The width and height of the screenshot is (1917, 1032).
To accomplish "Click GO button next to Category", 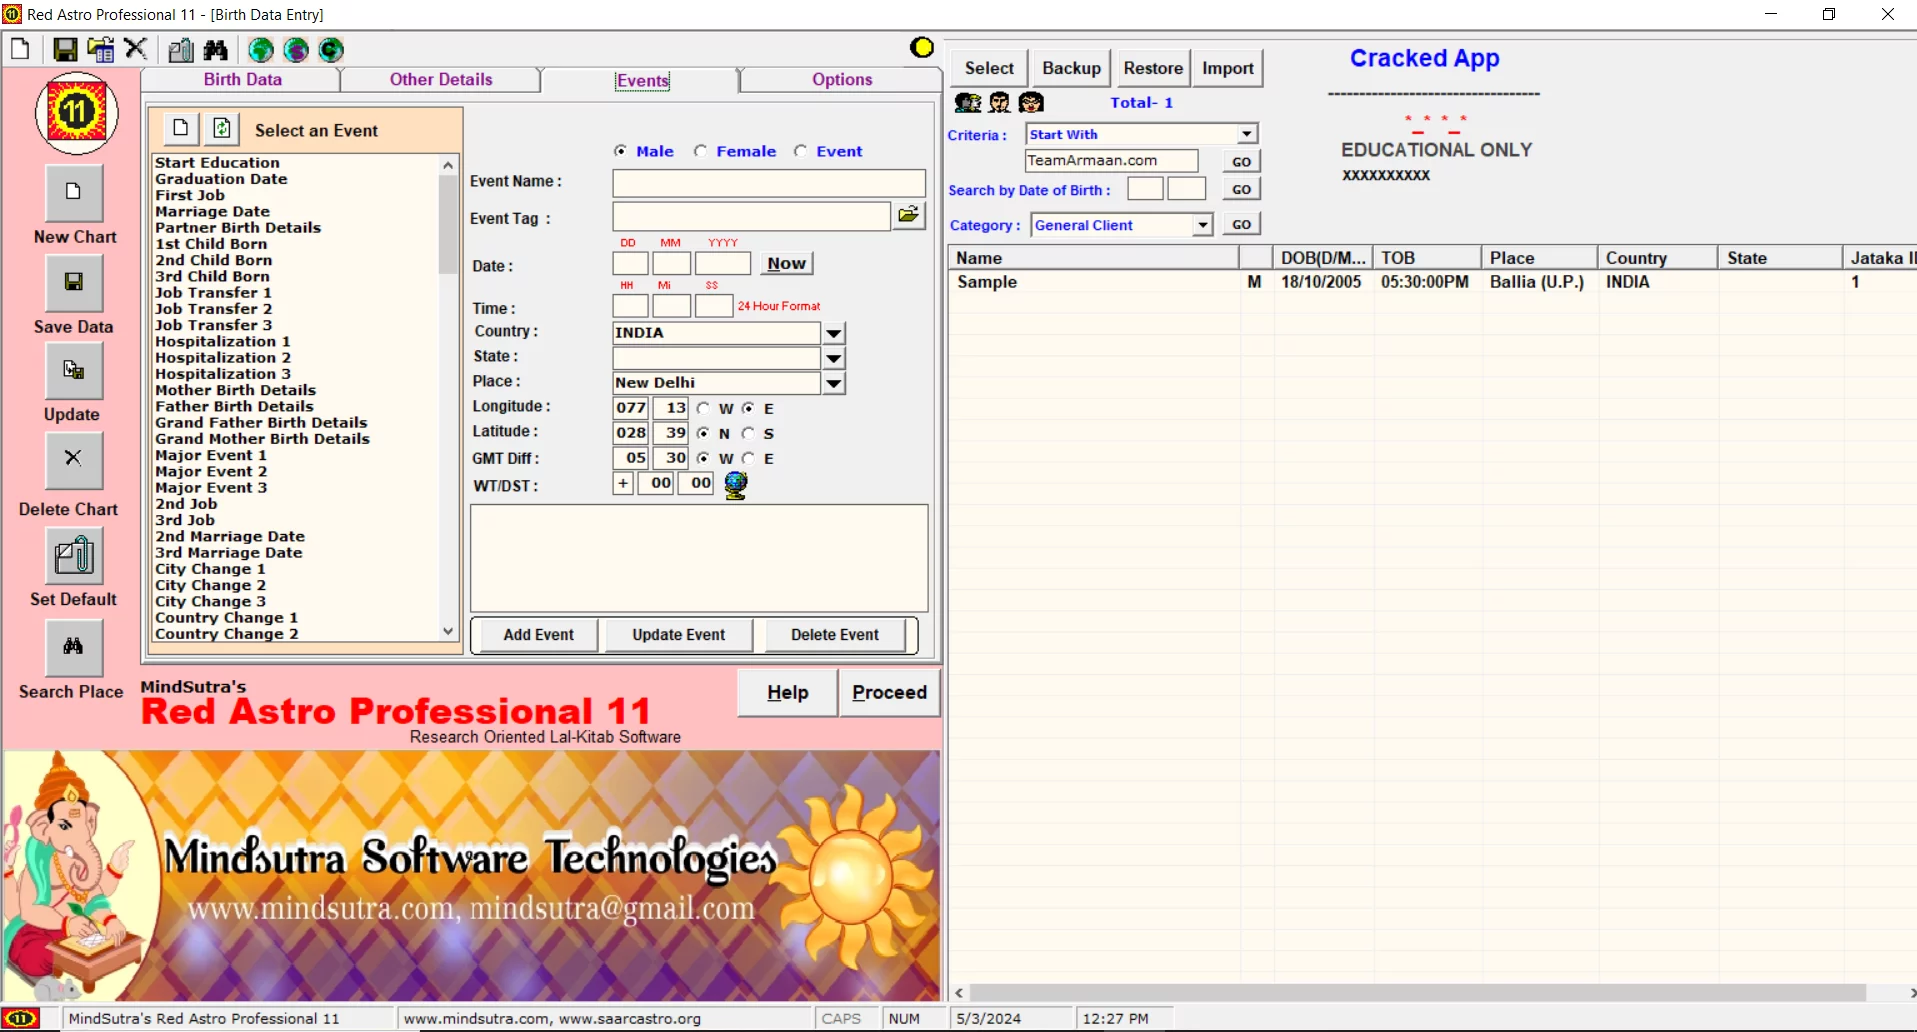I will (x=1241, y=224).
